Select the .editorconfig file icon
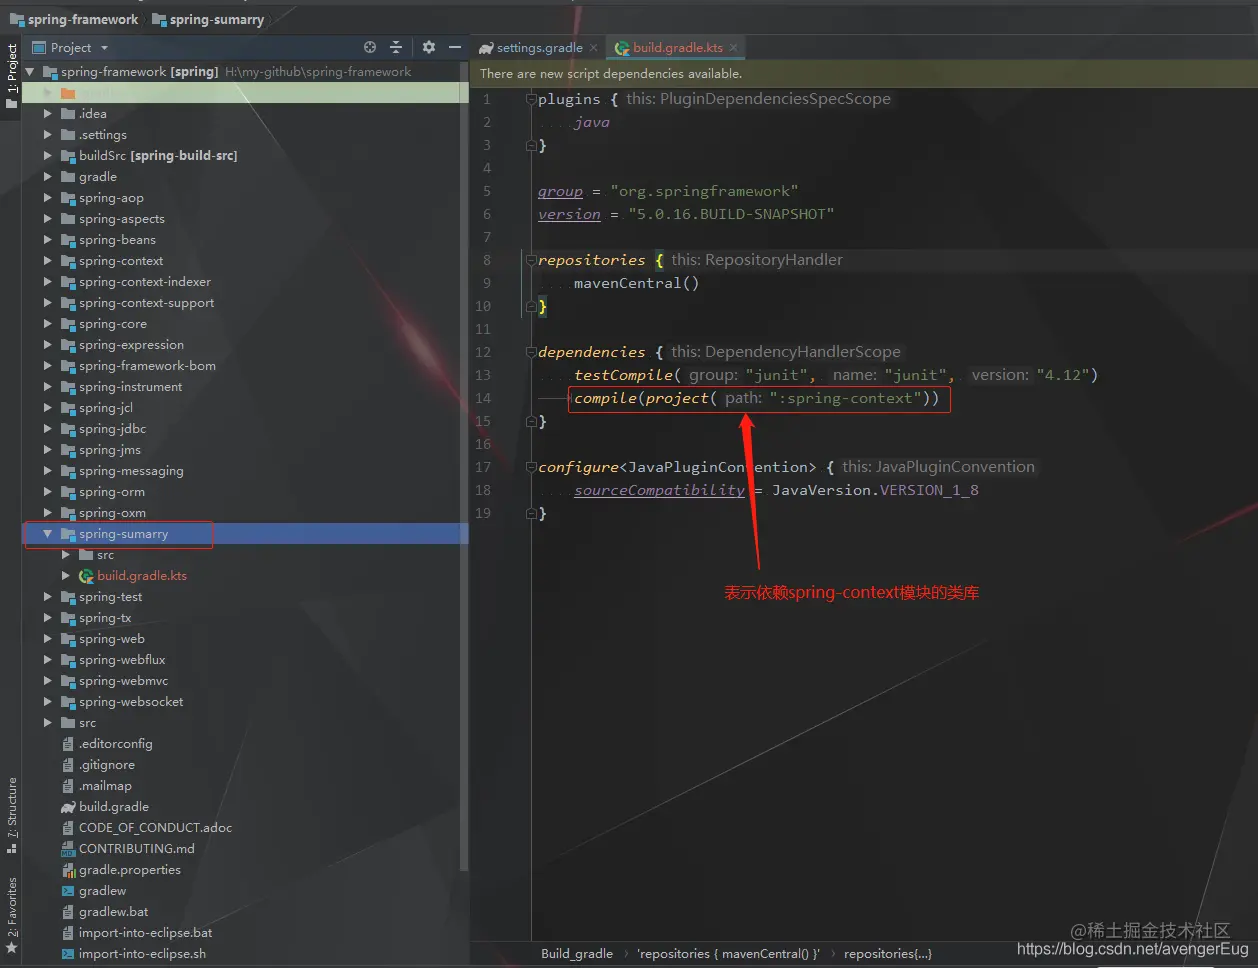The height and width of the screenshot is (968, 1258). (x=68, y=744)
